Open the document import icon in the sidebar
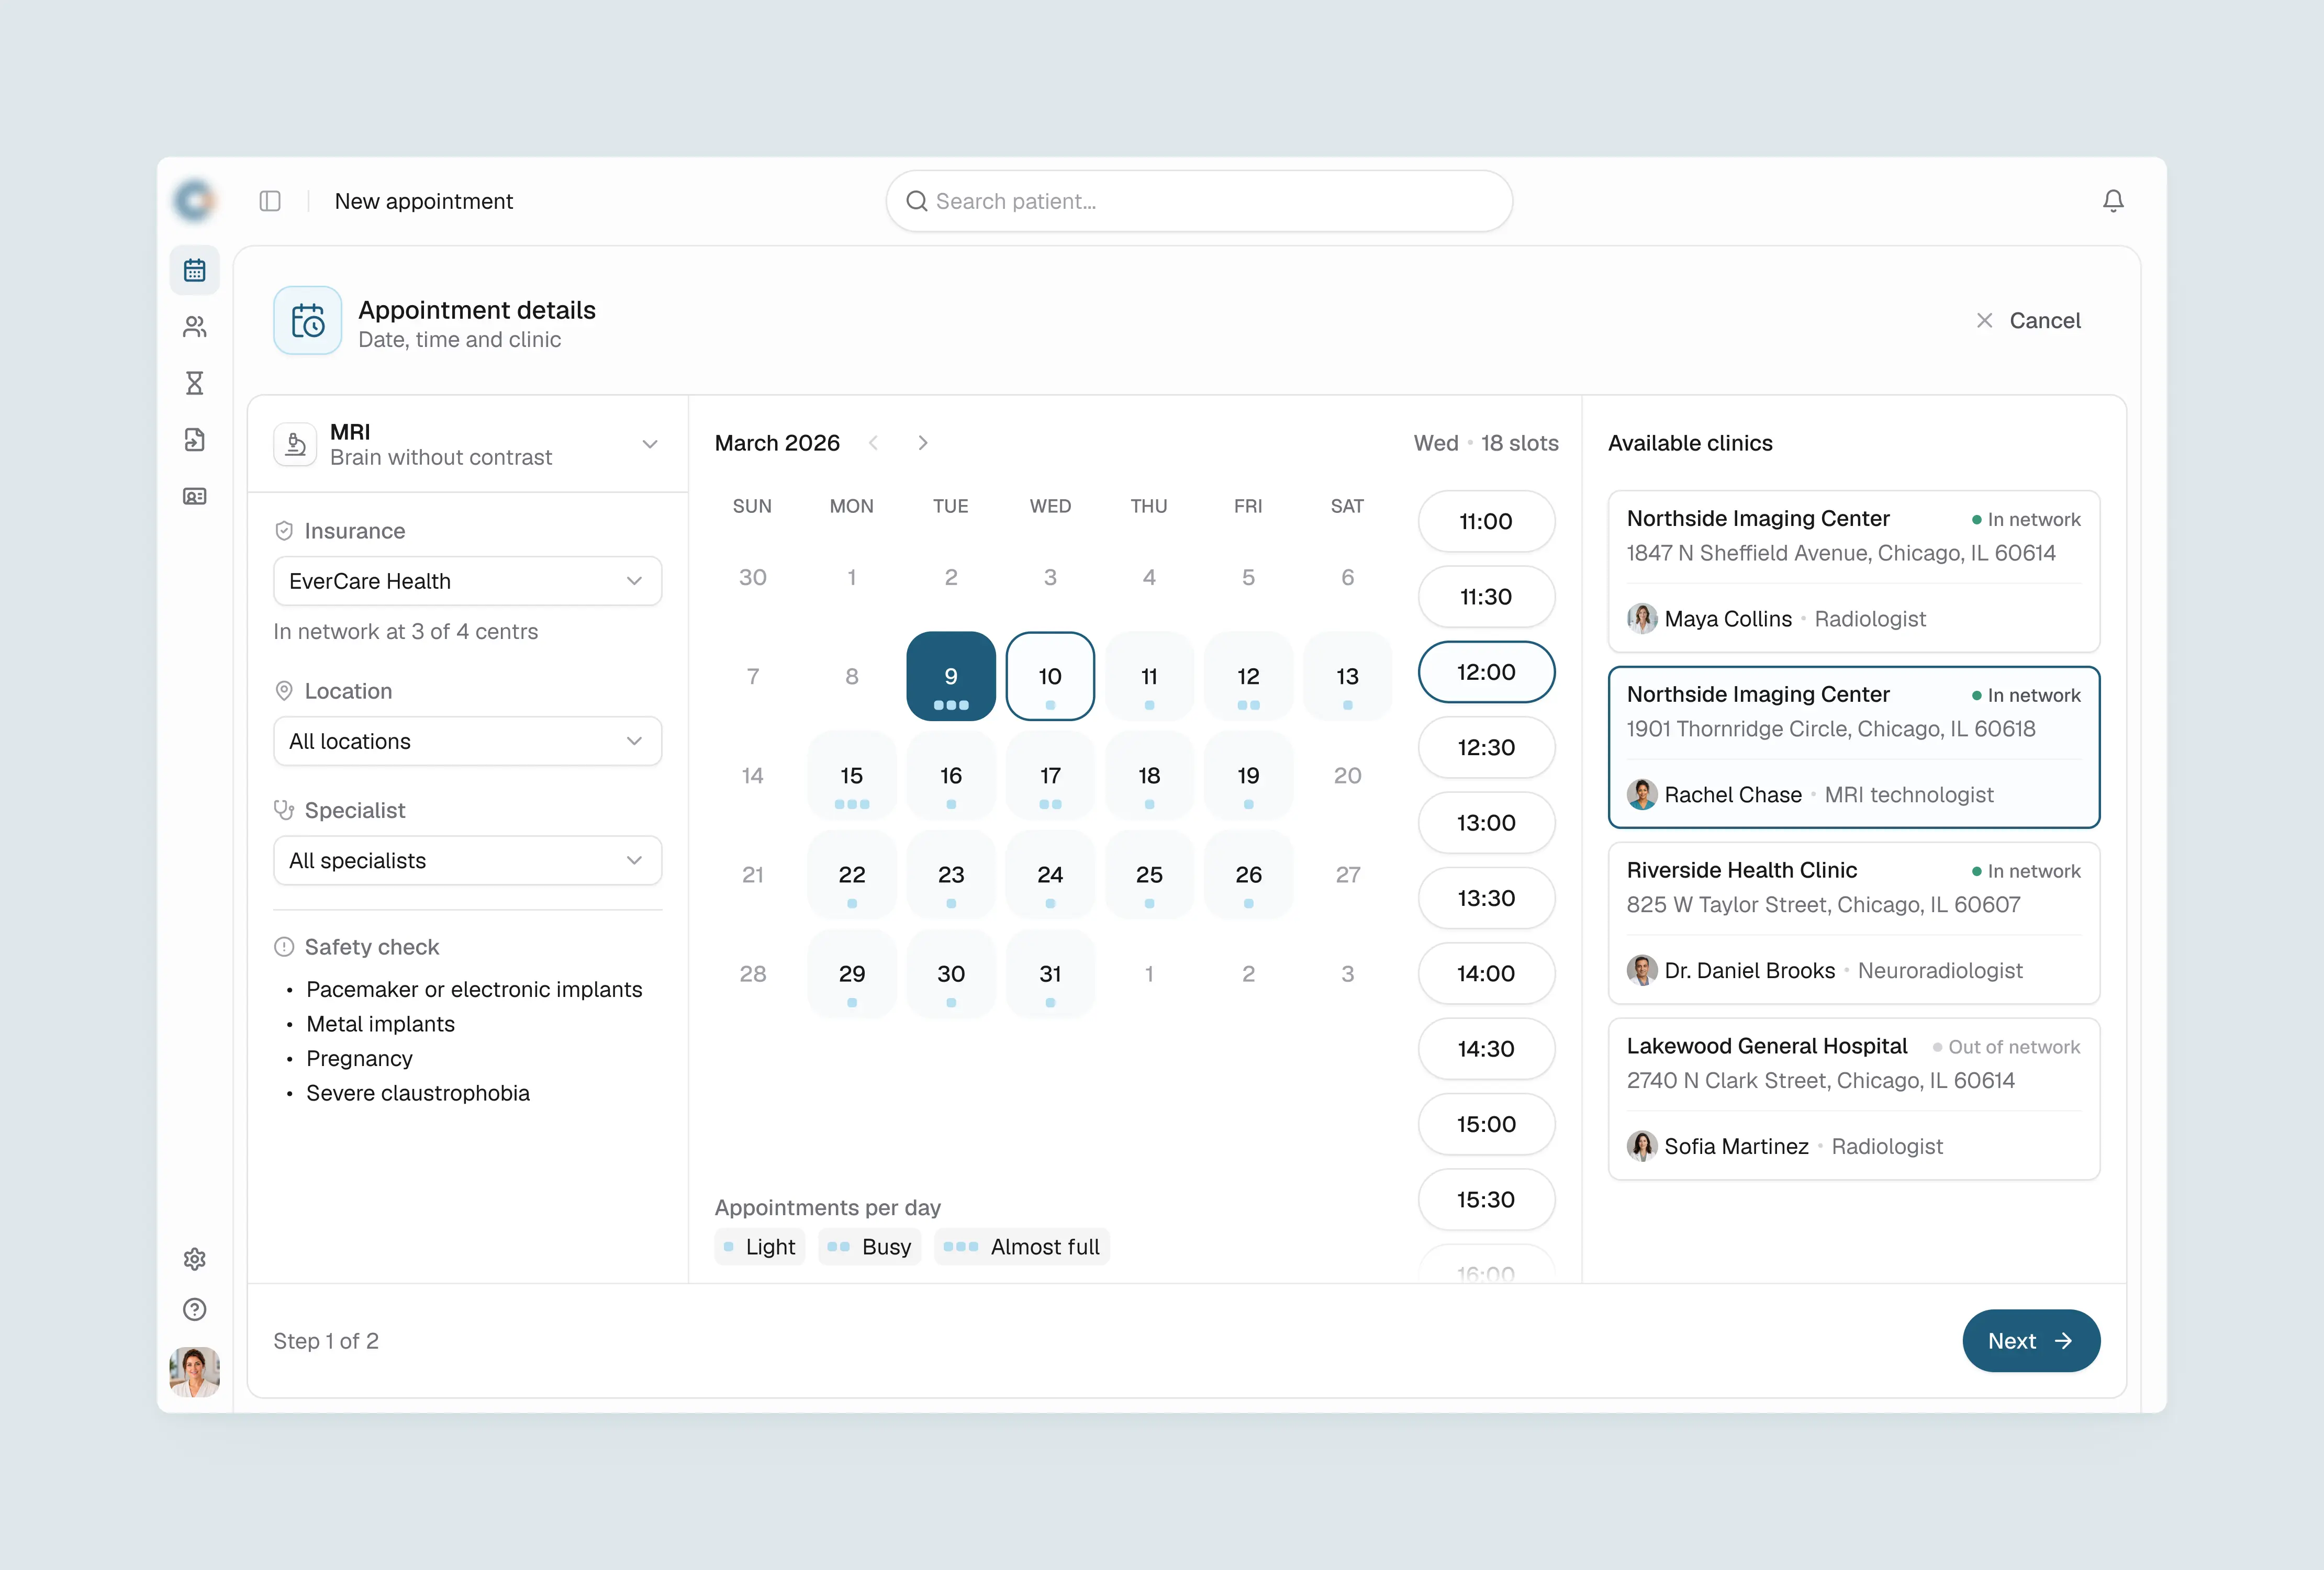This screenshot has width=2324, height=1570. [194, 440]
